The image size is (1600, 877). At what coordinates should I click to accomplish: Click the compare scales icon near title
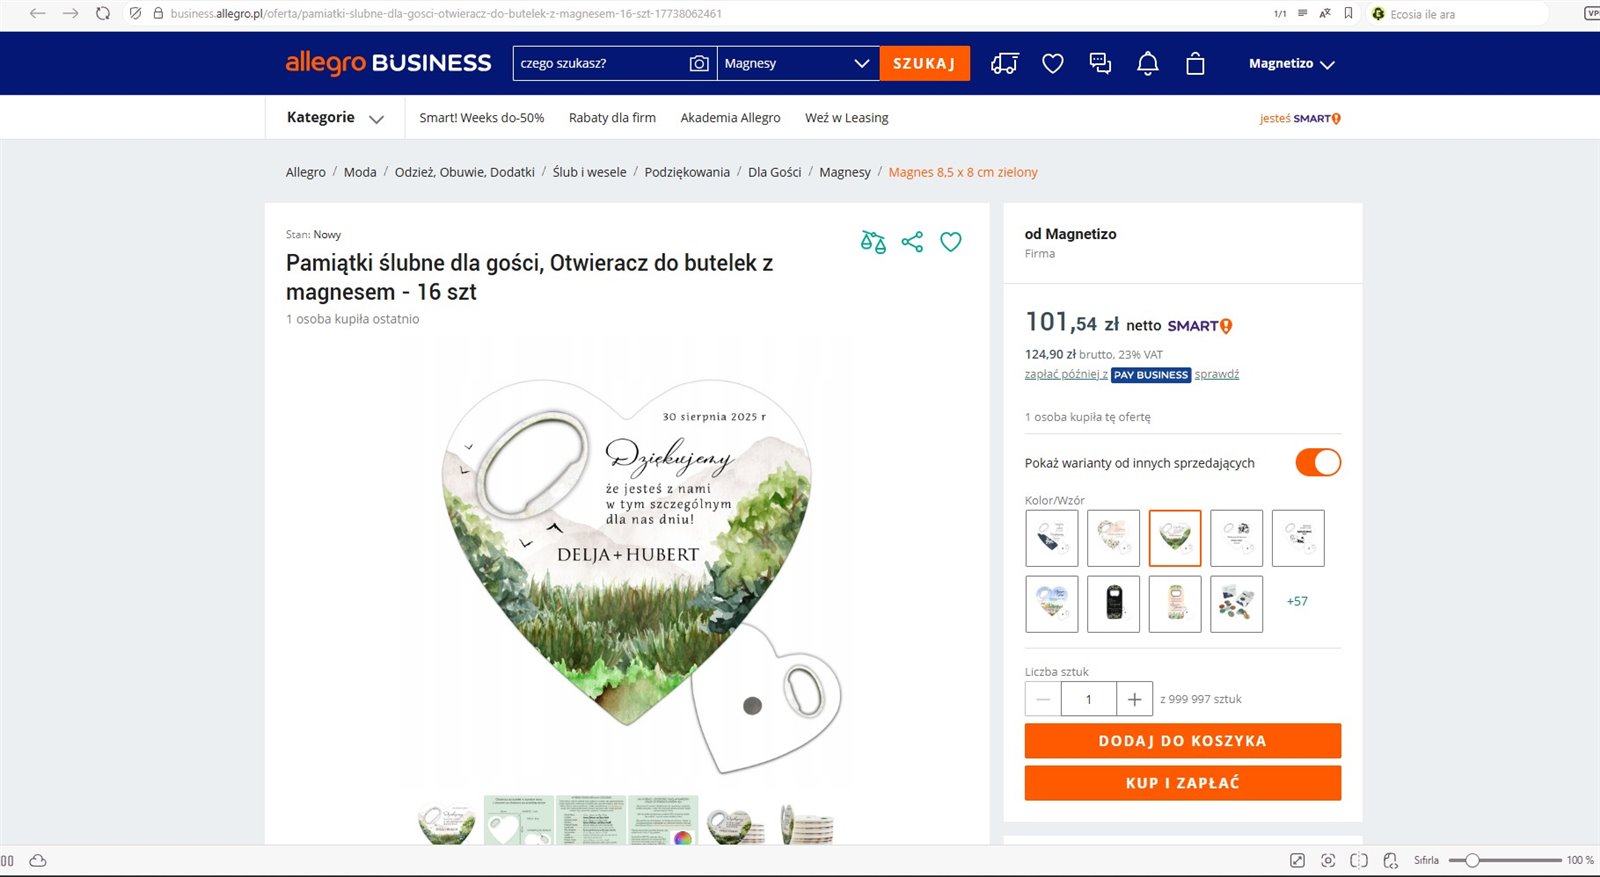click(x=873, y=242)
